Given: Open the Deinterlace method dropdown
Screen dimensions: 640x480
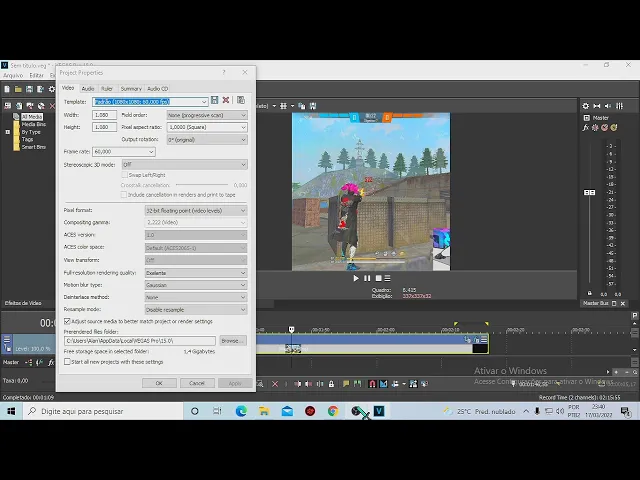Looking at the screenshot, I should click(x=196, y=297).
